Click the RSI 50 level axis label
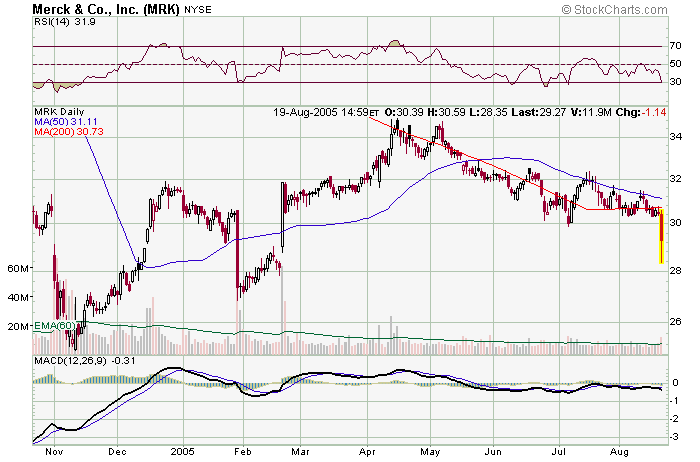 [x=675, y=64]
